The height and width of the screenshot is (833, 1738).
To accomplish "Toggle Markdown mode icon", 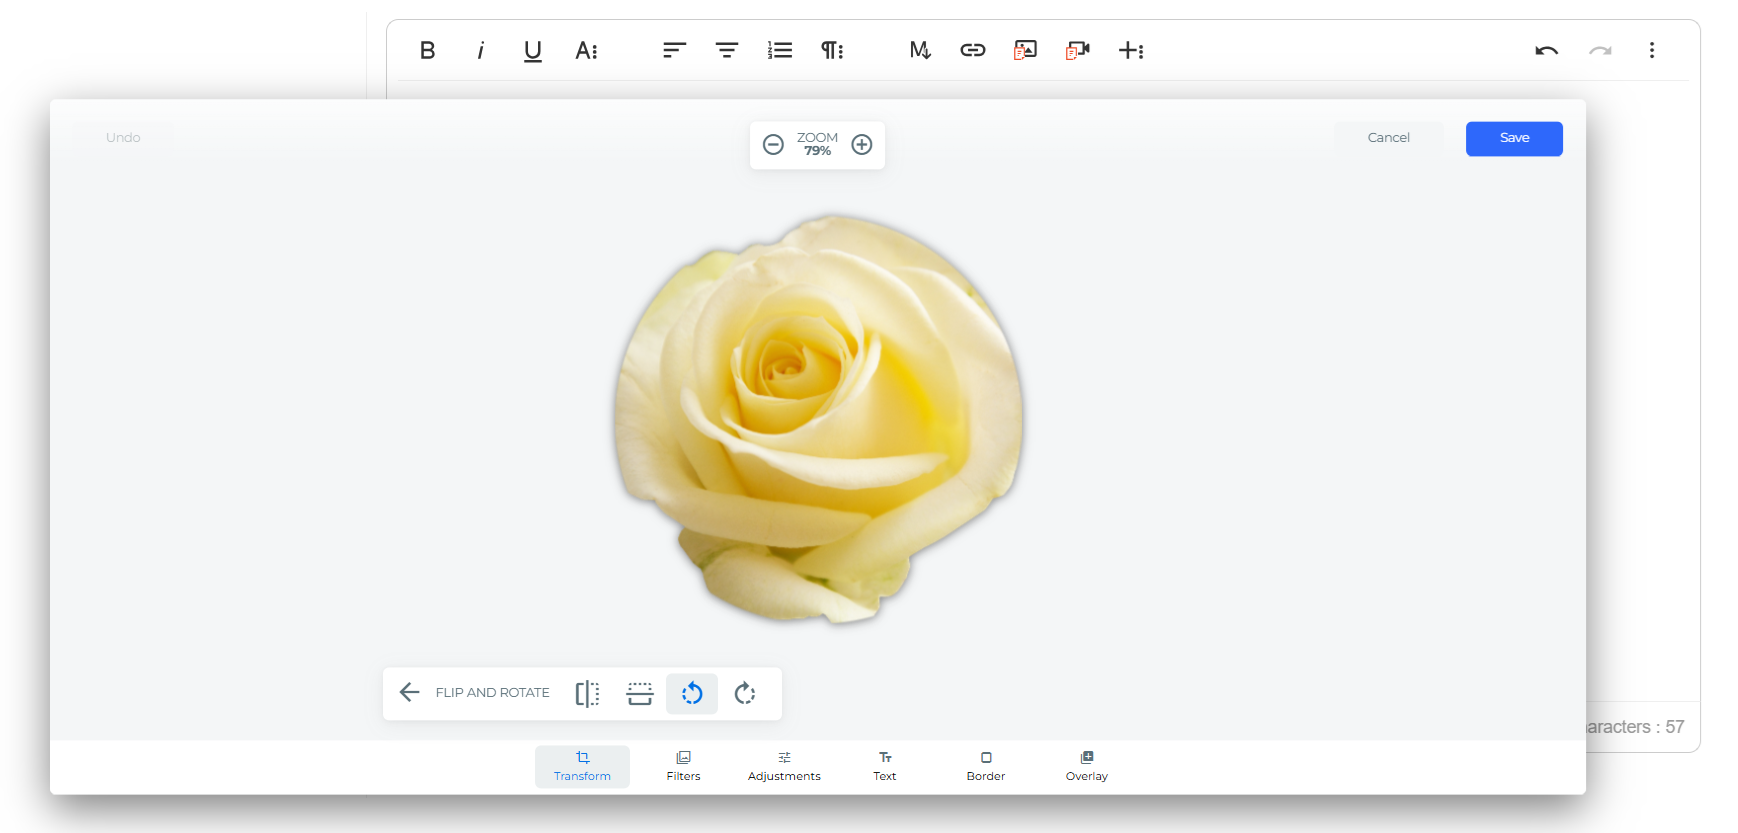I will coord(920,50).
